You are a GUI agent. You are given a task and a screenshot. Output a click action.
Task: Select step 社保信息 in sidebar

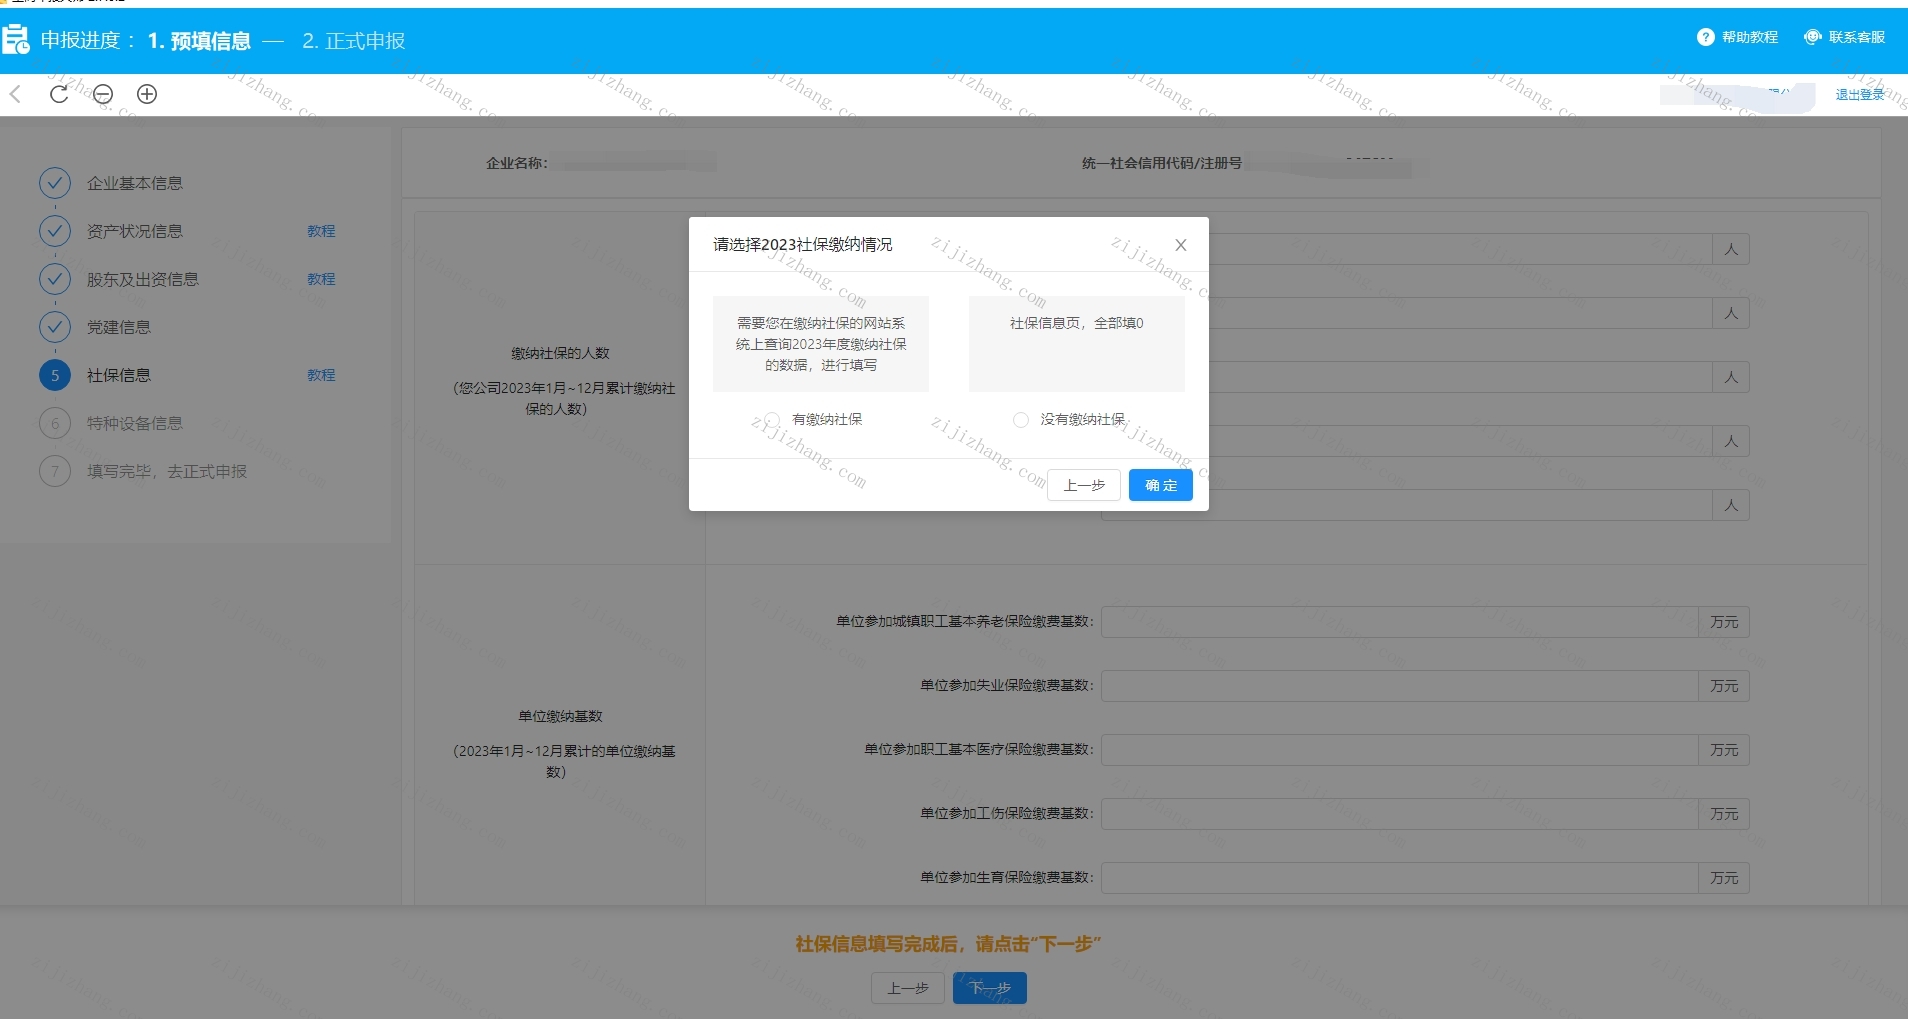[118, 375]
